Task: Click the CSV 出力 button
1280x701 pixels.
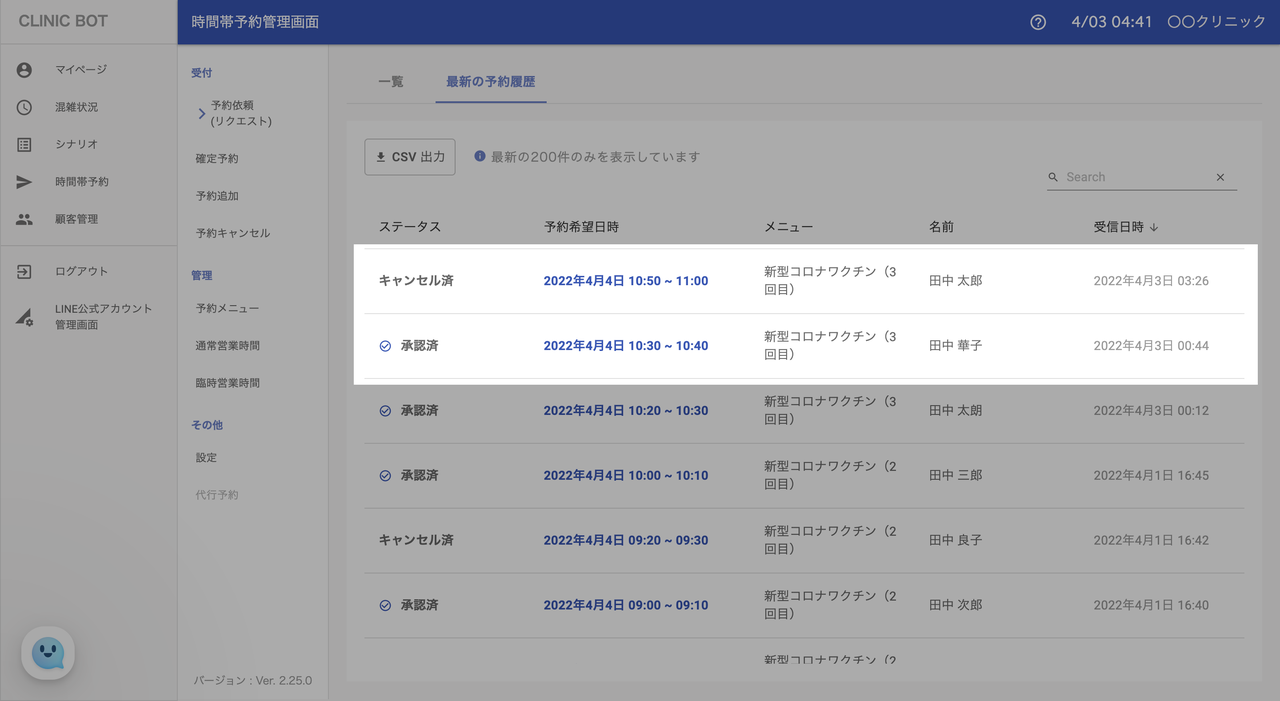Action: 410,157
